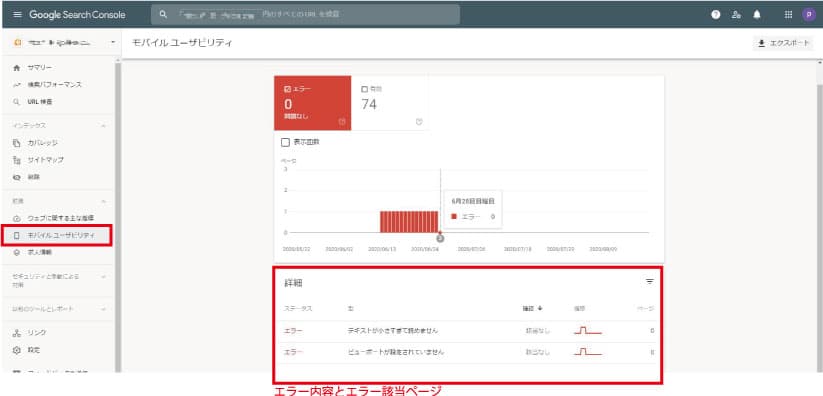823x396 pixels.
Task: Click the sidebar vertical scrollbar
Action: 118,218
